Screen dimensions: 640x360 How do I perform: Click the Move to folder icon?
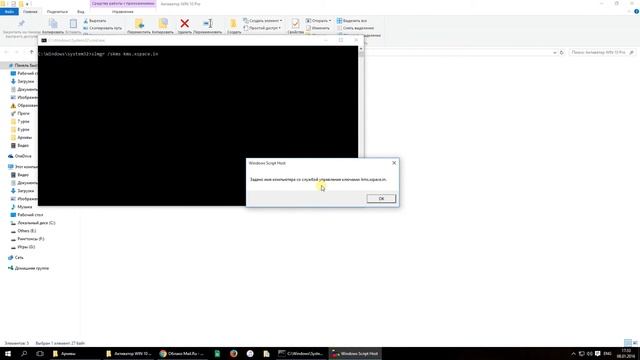(139, 24)
